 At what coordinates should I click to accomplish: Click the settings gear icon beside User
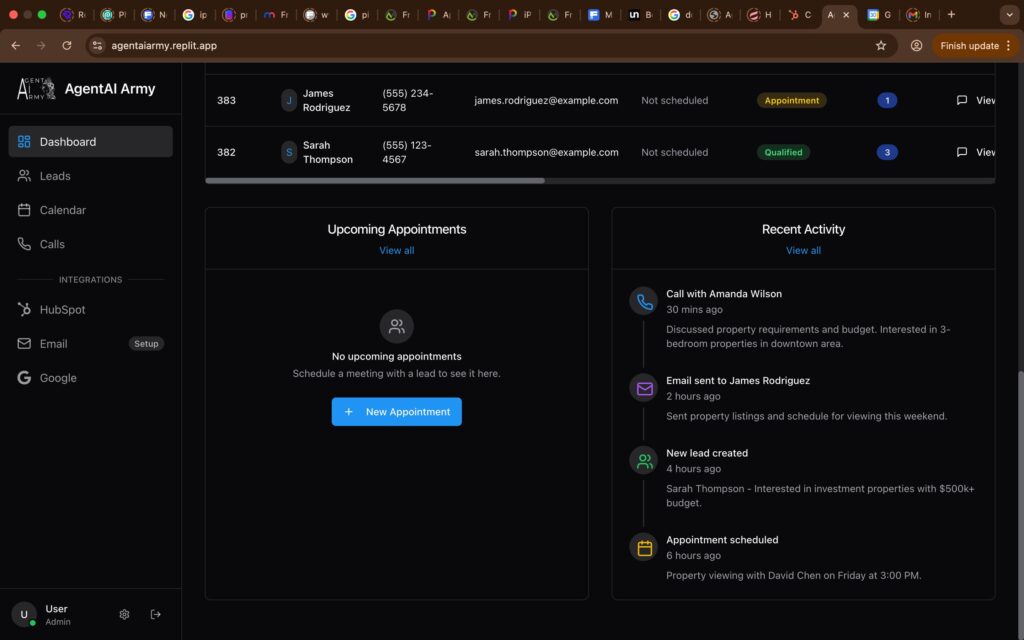tap(124, 614)
